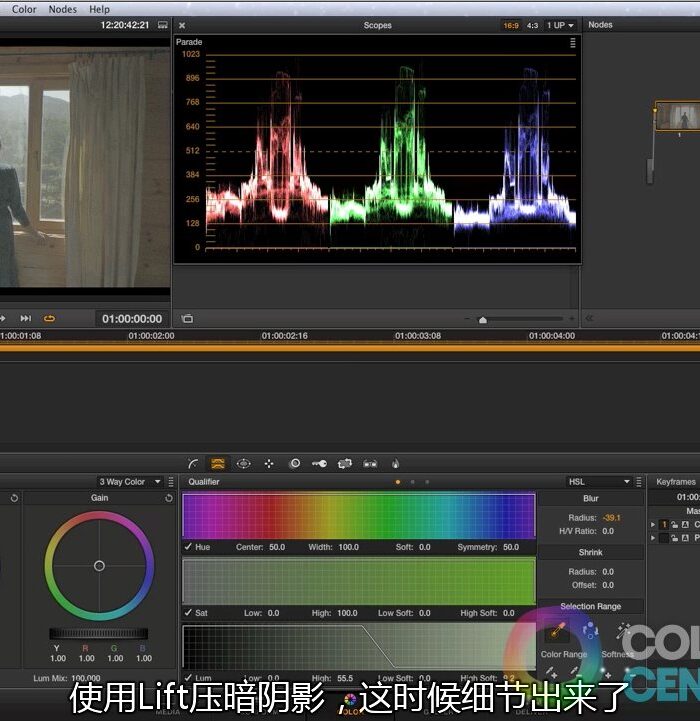The width and height of the screenshot is (700, 721).
Task: Uncheck the Hue qualifier checkbox
Action: [x=188, y=547]
